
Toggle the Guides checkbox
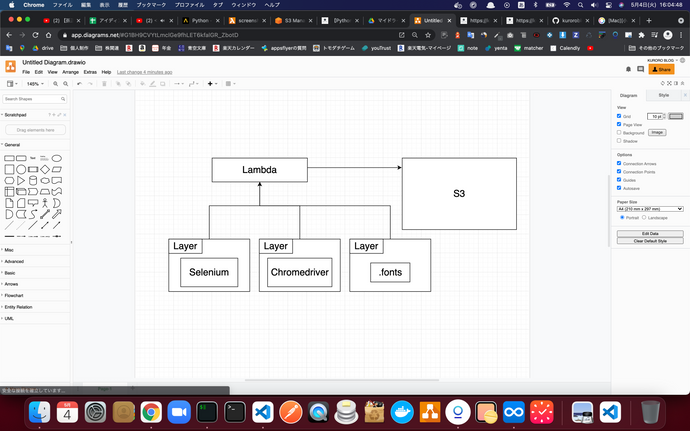[x=619, y=180]
